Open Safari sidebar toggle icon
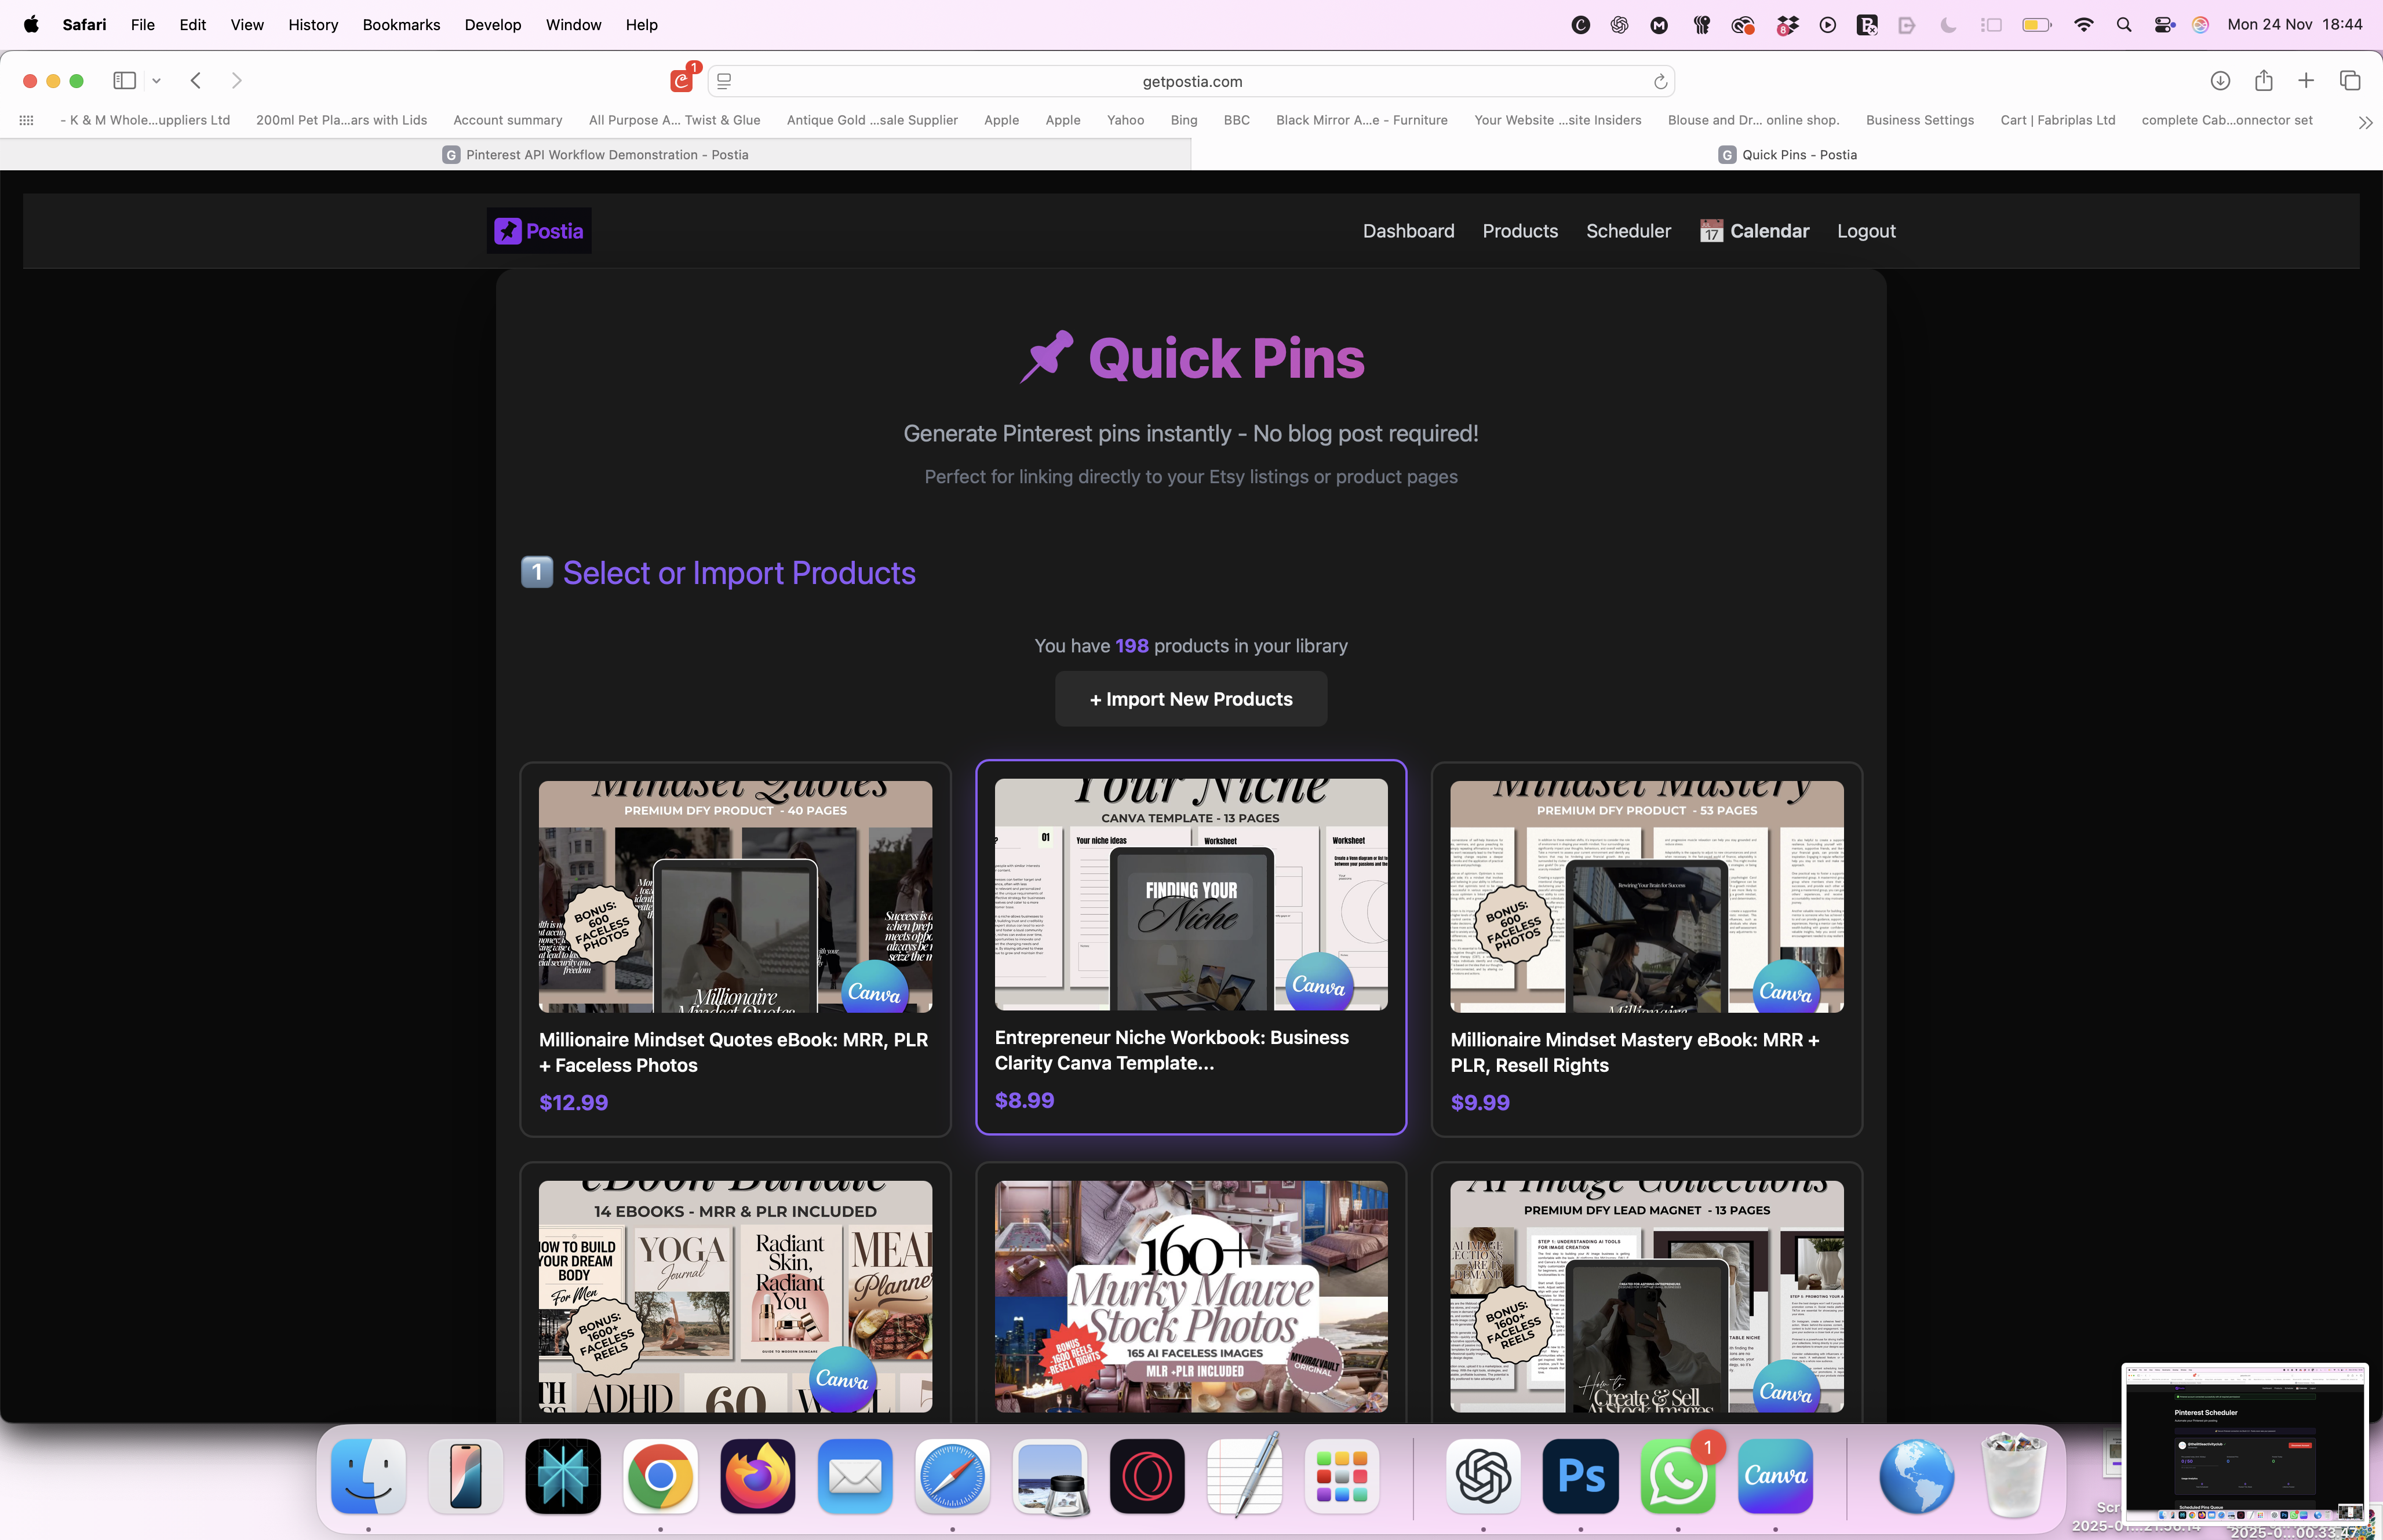Screen dimensions: 2383x1540 point(125,81)
